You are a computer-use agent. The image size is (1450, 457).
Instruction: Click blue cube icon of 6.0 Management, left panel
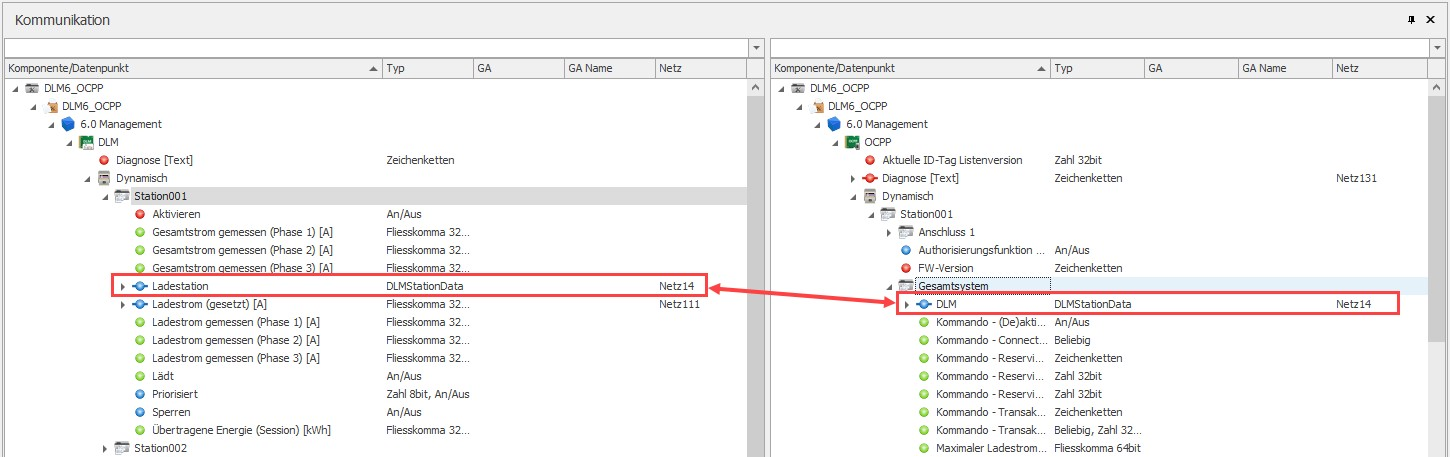pos(68,124)
